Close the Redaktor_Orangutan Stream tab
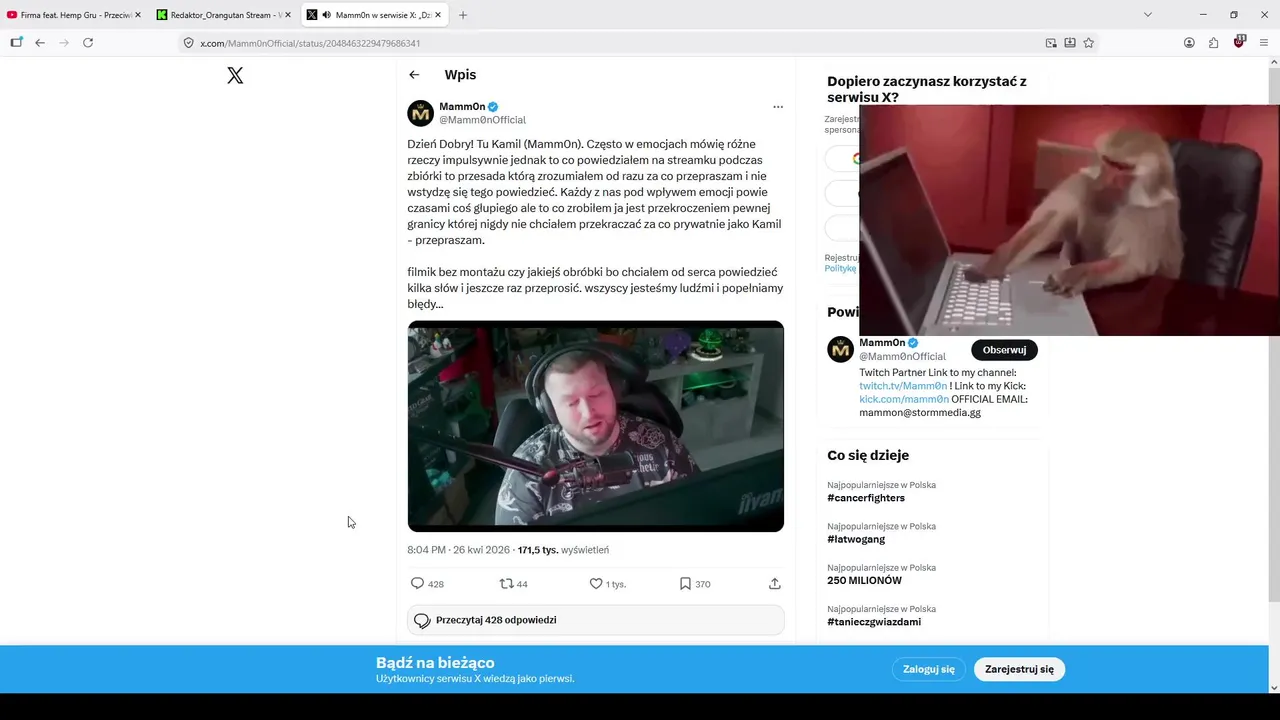The image size is (1280, 720). (288, 15)
